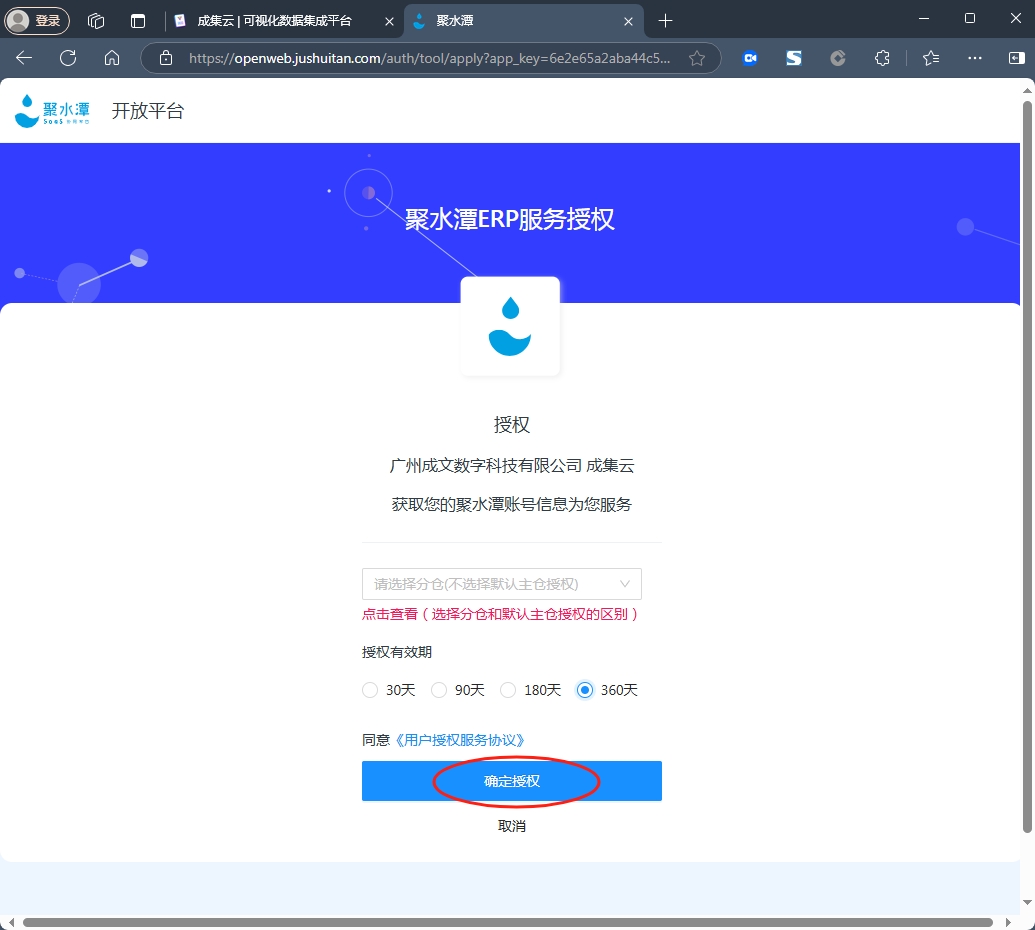This screenshot has width=1035, height=930.
Task: Select the 90天 validity option
Action: pyautogui.click(x=458, y=690)
